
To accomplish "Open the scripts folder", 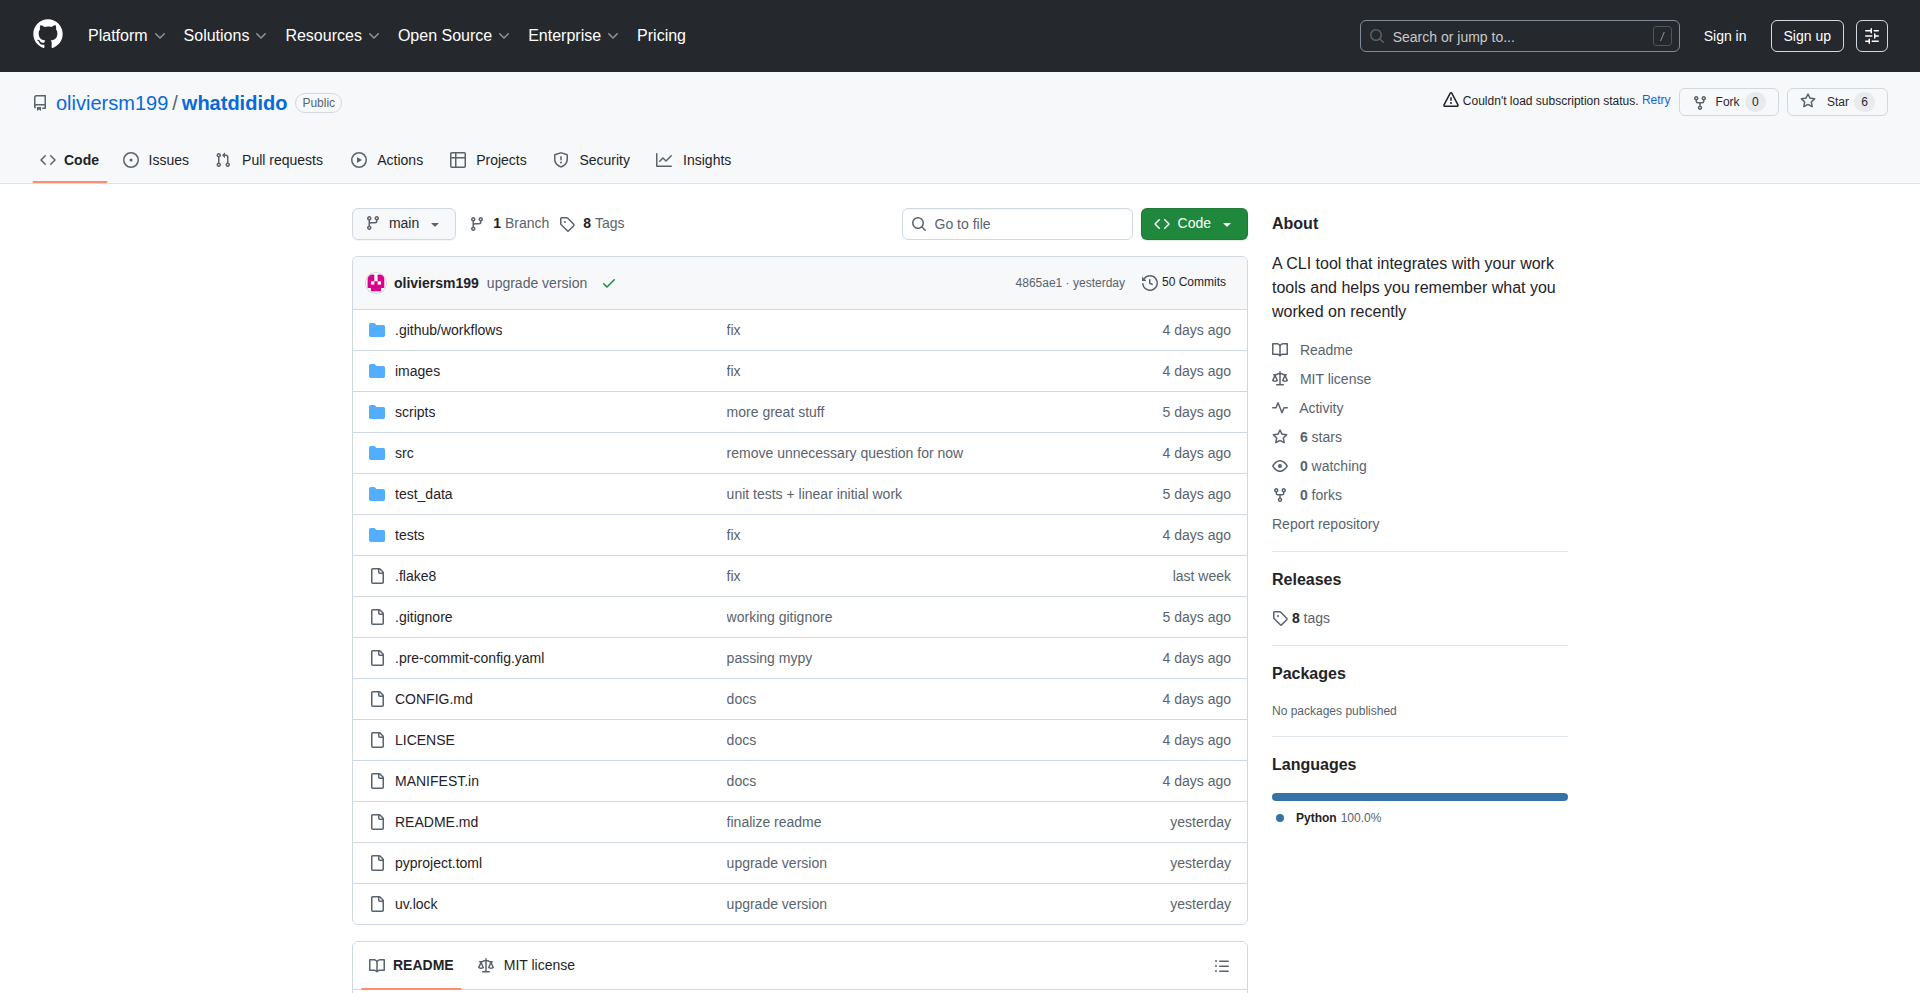I will 414,412.
